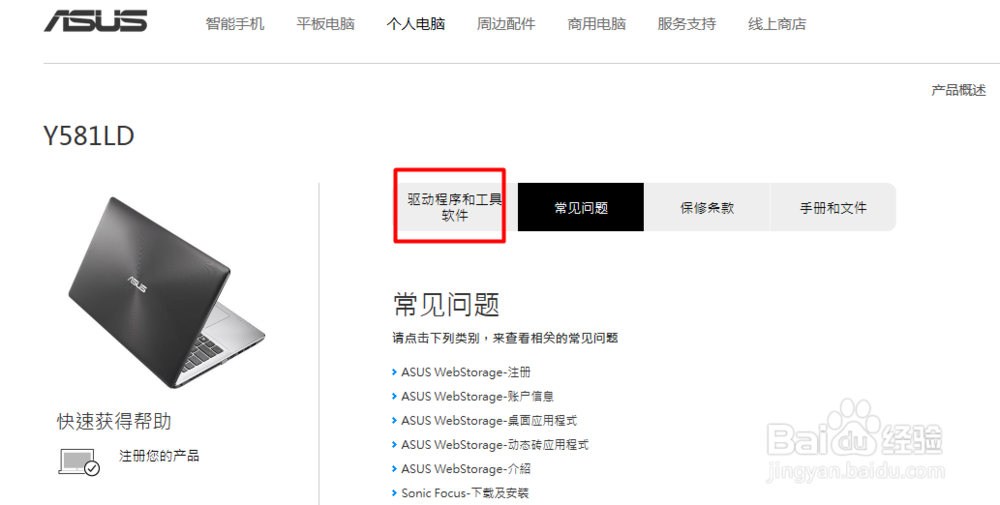Open the 手册和文件 tab
1000x505 pixels.
point(833,207)
